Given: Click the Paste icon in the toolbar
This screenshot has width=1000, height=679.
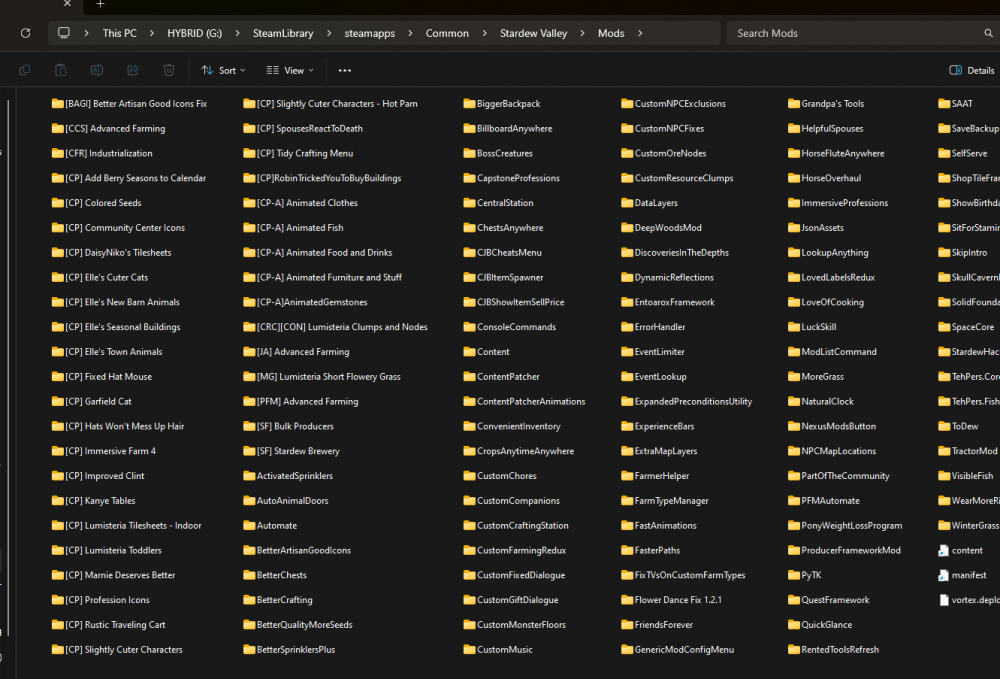Looking at the screenshot, I should 61,70.
